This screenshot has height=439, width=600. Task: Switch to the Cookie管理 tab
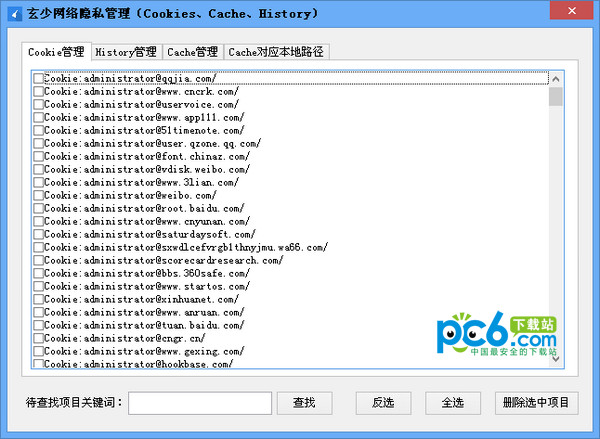(x=56, y=52)
